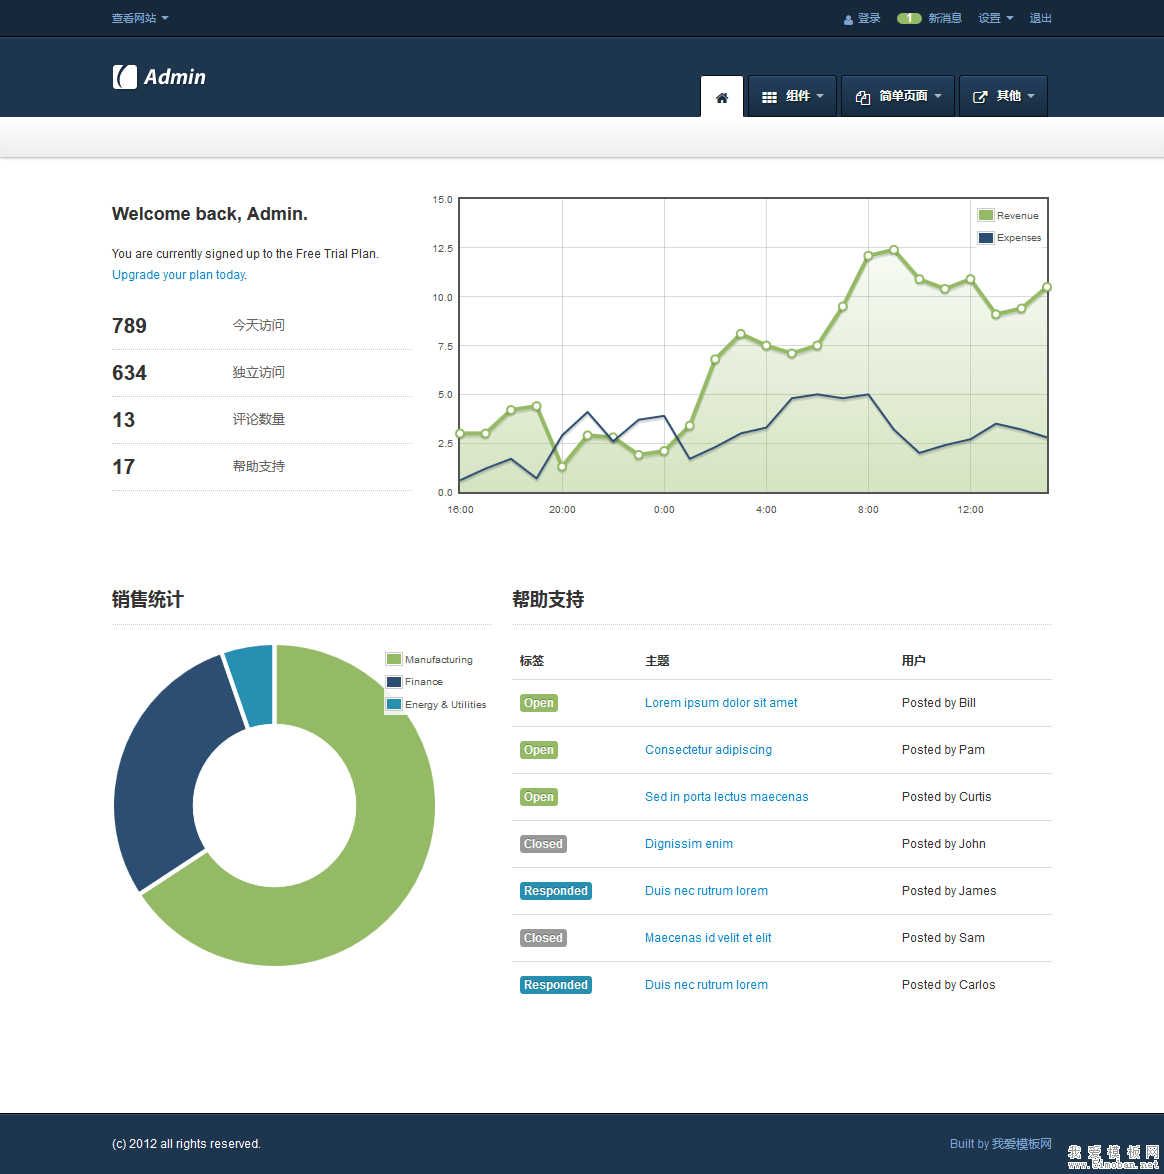This screenshot has width=1164, height=1174.
Task: Click the Revenue legend color swatch
Action: tap(986, 215)
